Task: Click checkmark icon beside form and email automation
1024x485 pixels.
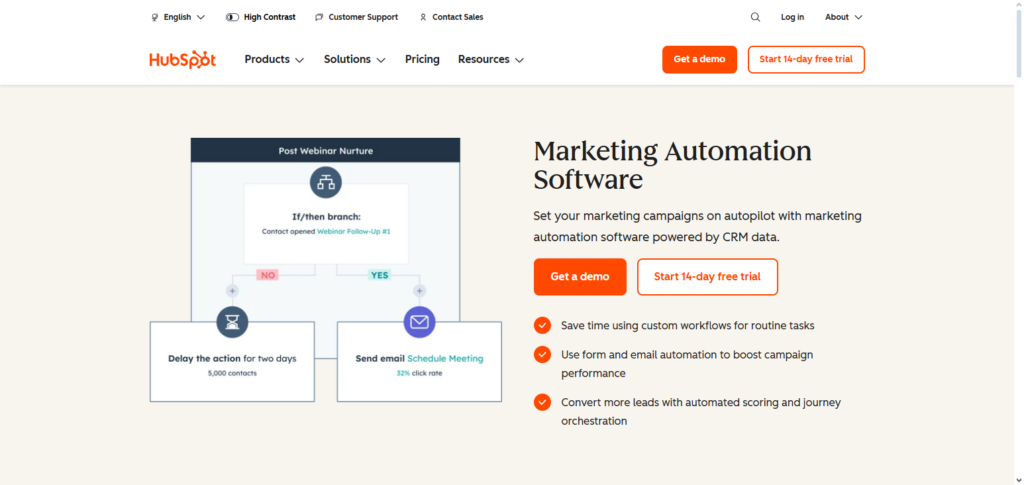Action: coord(542,354)
